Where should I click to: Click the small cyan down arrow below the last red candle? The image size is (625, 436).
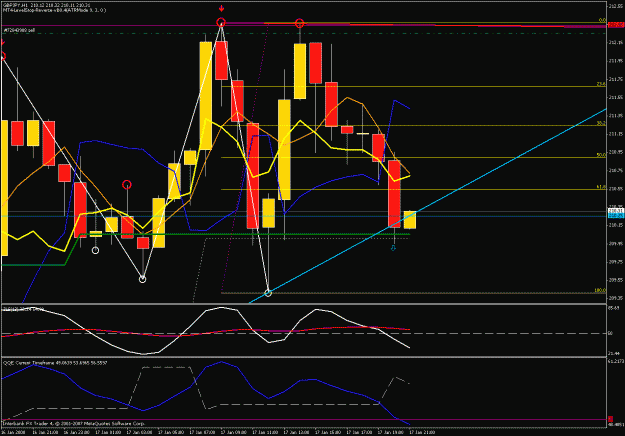(393, 248)
